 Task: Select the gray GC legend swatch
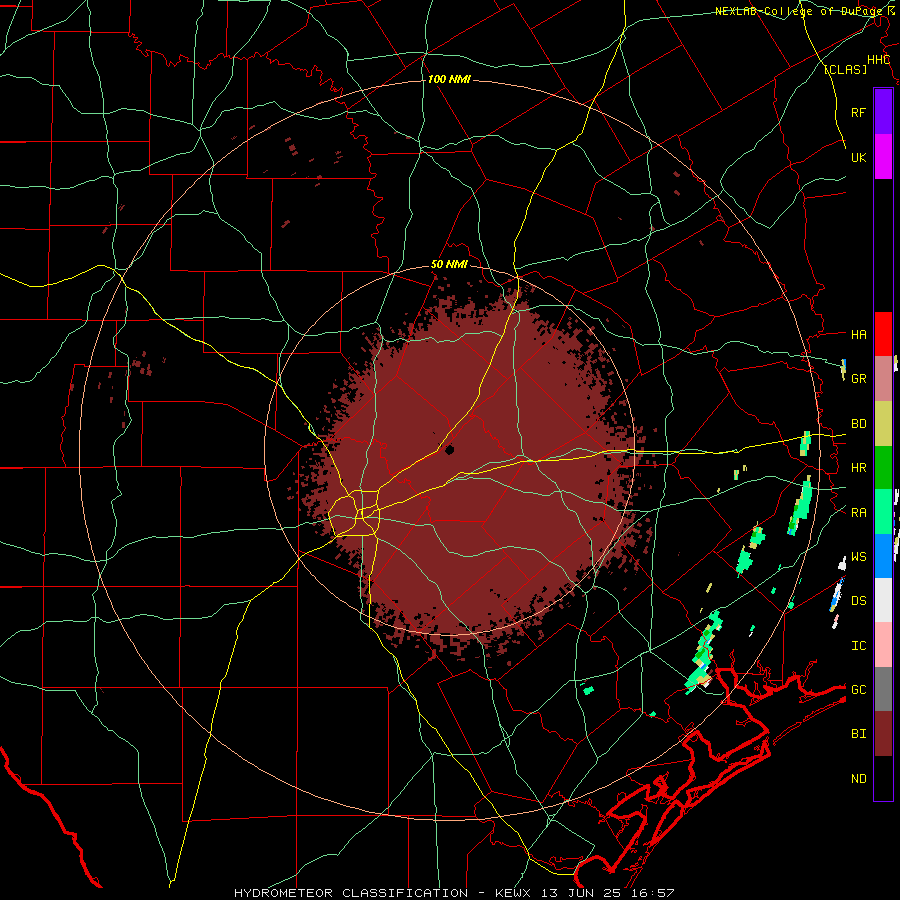click(883, 689)
